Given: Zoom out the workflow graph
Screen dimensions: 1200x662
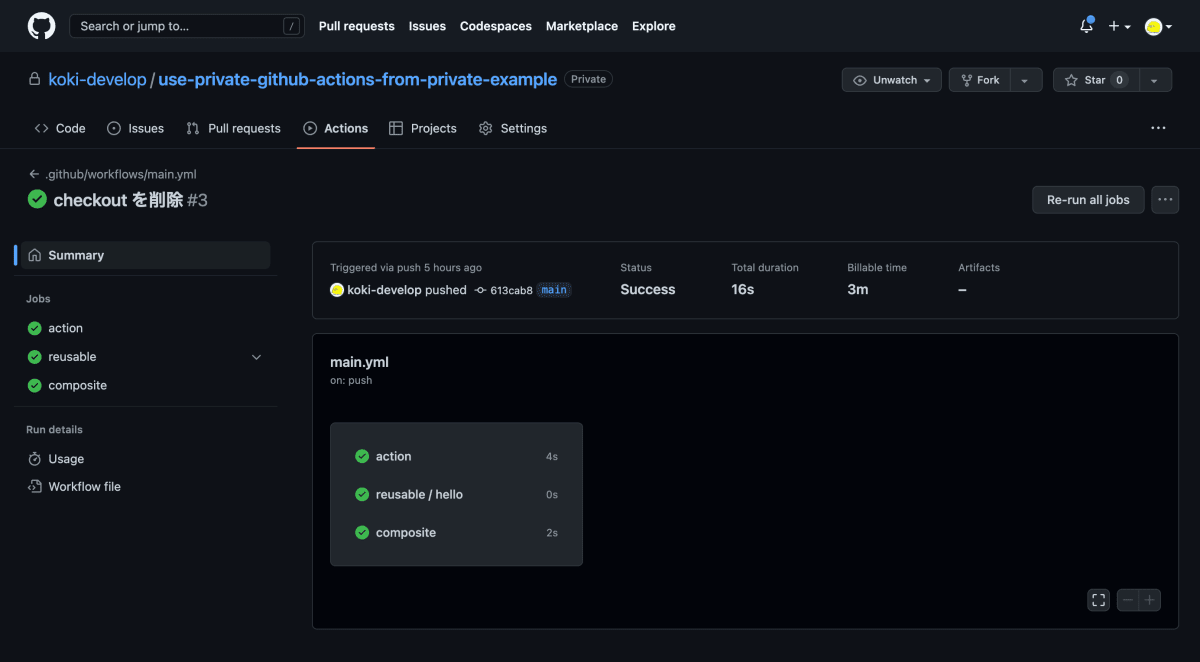Looking at the screenshot, I should (x=1128, y=600).
